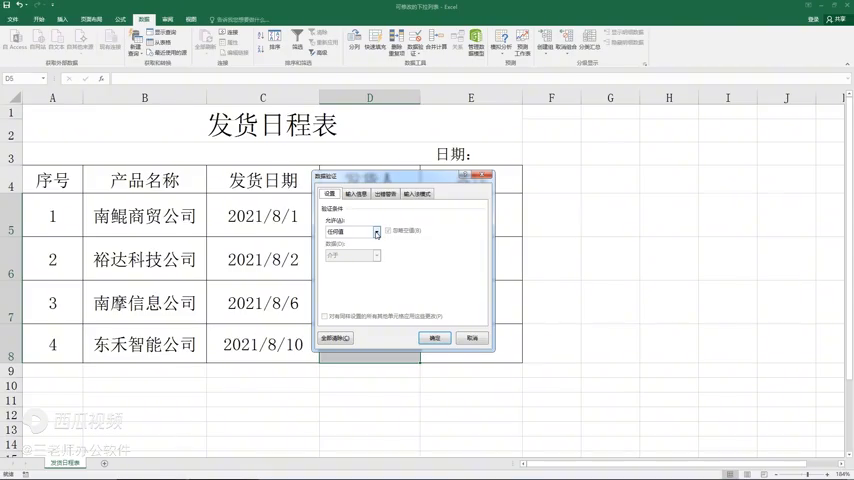Switch to page layout view icon in status bar
Screen dimensions: 854x480
747,475
